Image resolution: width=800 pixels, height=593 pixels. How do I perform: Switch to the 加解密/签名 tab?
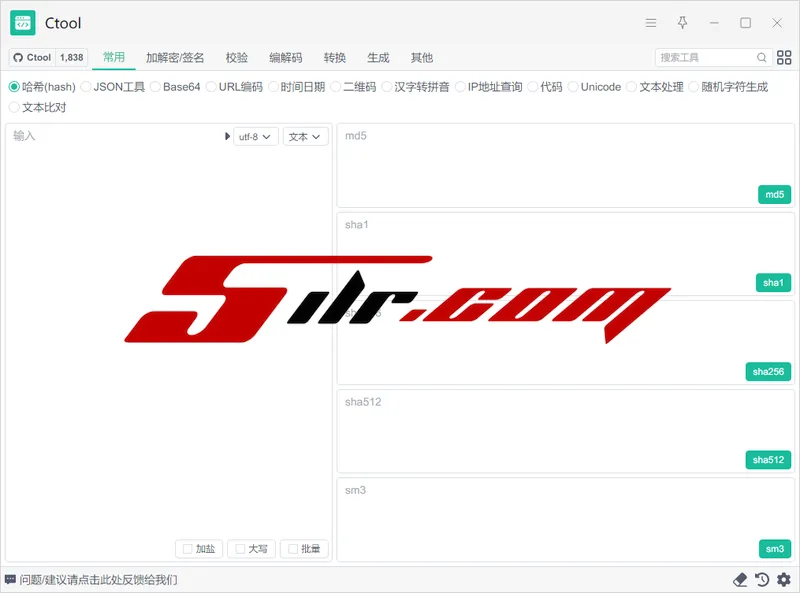175,58
